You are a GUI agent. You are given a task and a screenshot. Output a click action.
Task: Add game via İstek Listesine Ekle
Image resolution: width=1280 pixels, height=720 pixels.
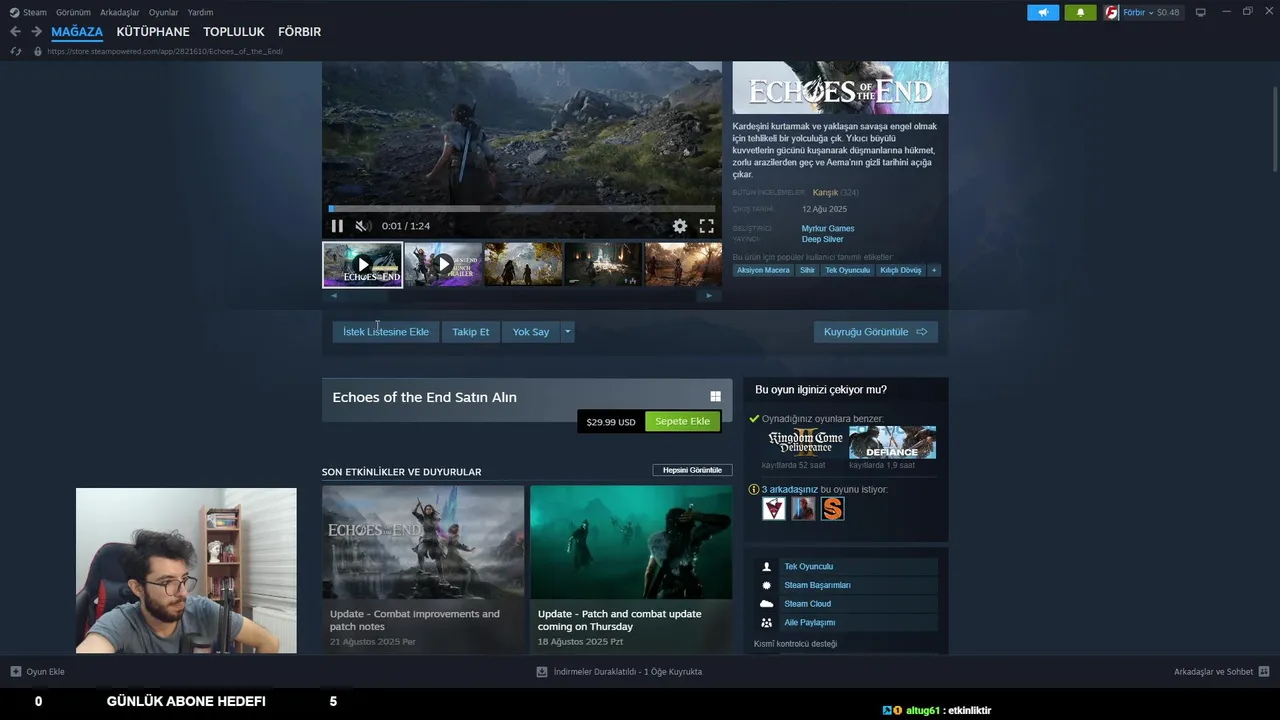coord(386,332)
